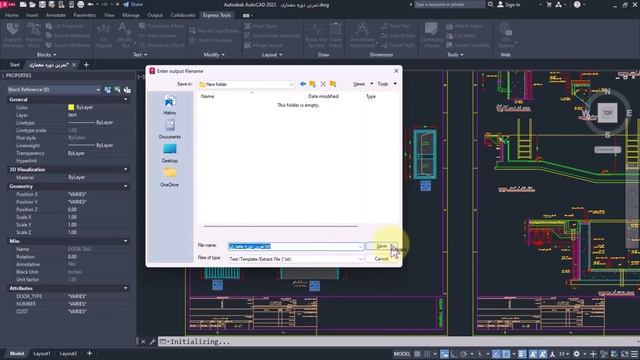Toggle polar tracking in the status bar

pos(464,354)
